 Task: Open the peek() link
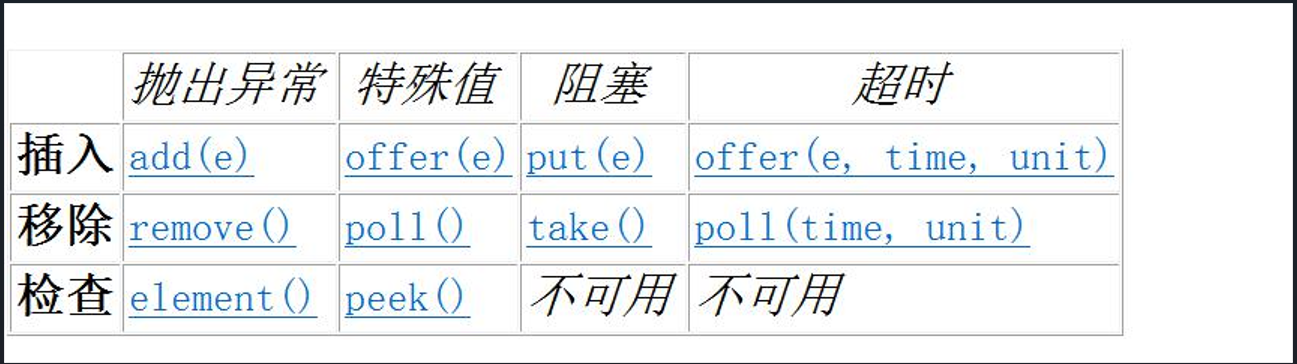click(x=407, y=298)
